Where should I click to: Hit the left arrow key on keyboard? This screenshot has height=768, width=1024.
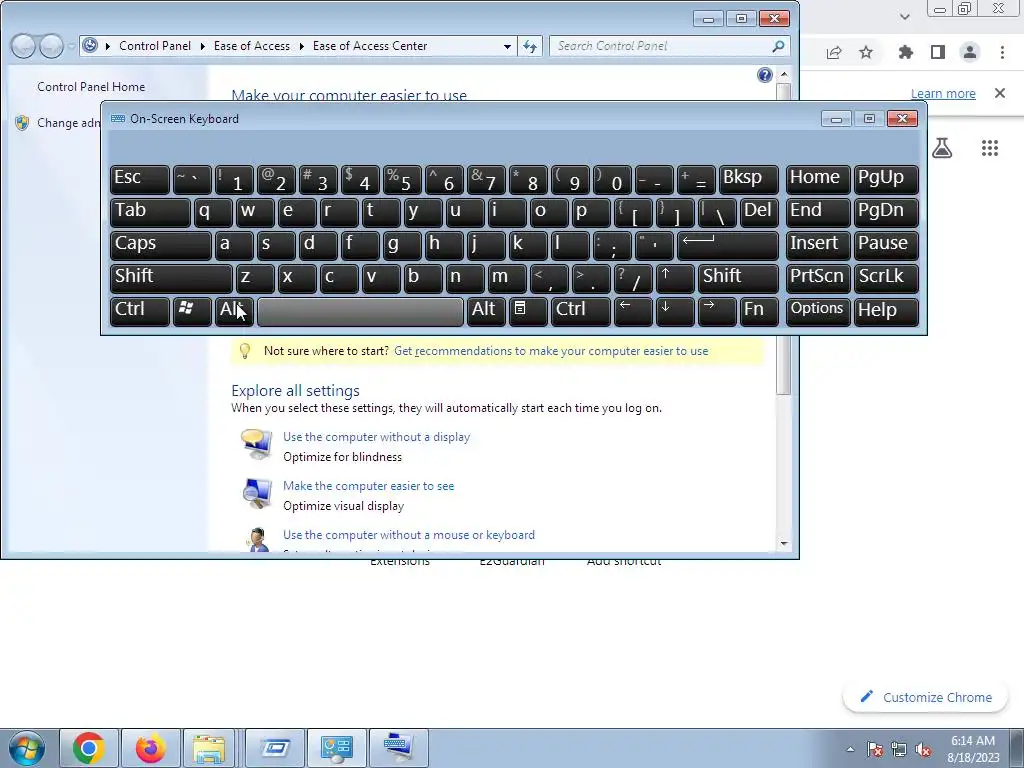[632, 310]
